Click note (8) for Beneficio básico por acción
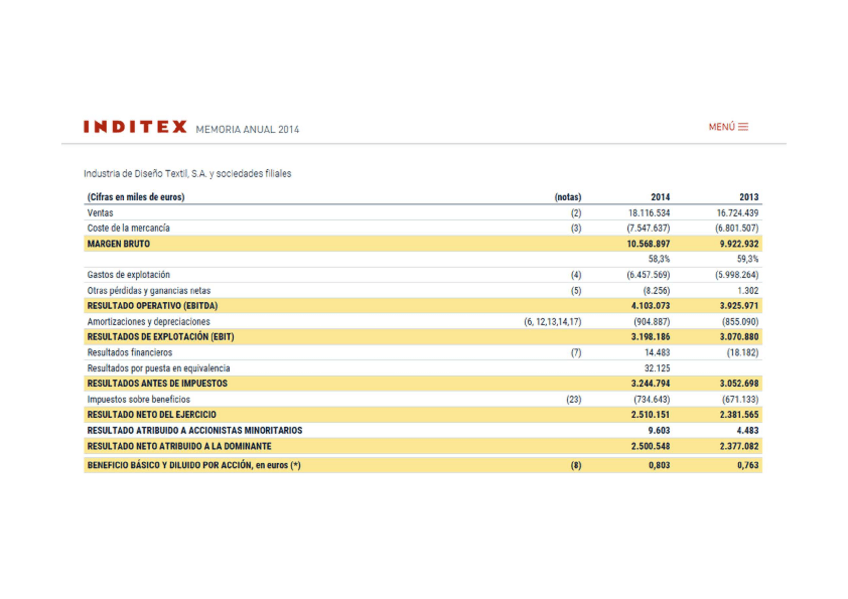 (575, 465)
